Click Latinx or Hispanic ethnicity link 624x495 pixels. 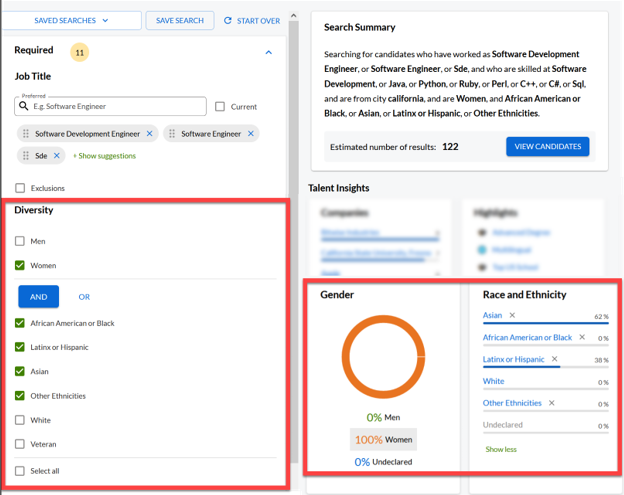click(513, 359)
